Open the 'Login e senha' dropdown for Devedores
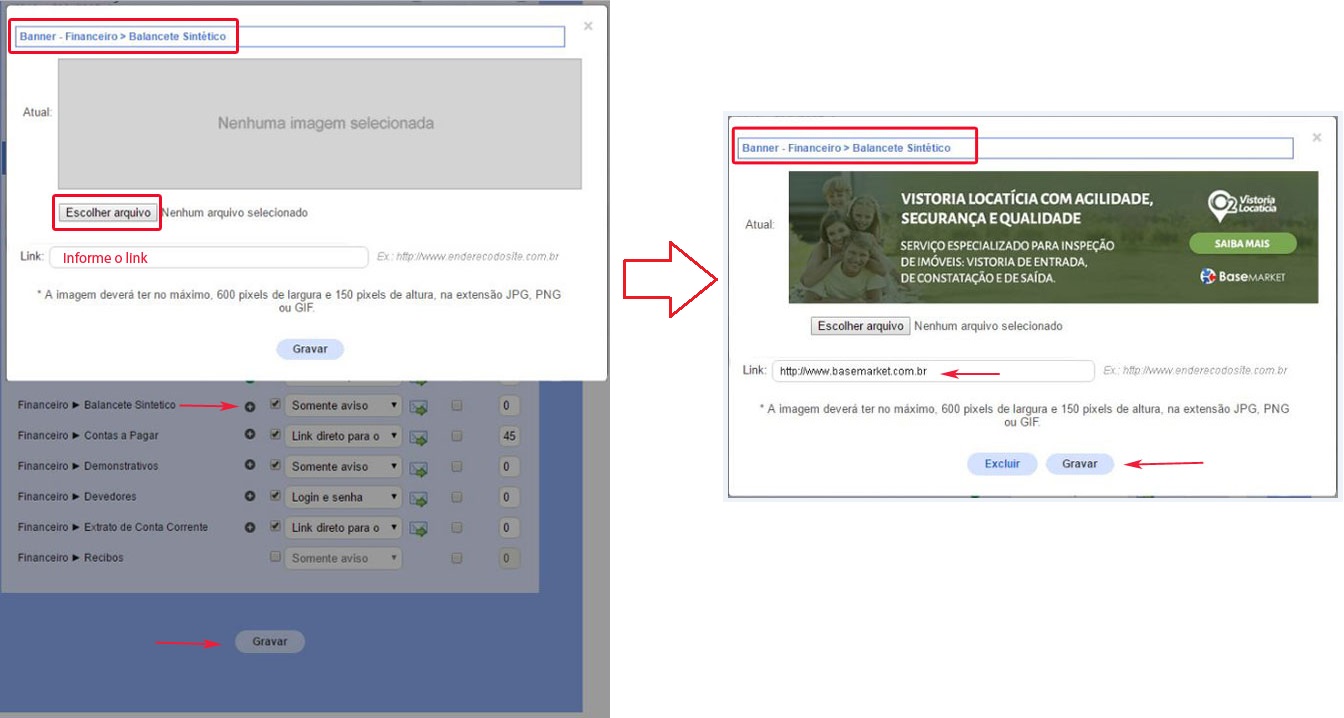This screenshot has height=718, width=1344. tap(344, 497)
